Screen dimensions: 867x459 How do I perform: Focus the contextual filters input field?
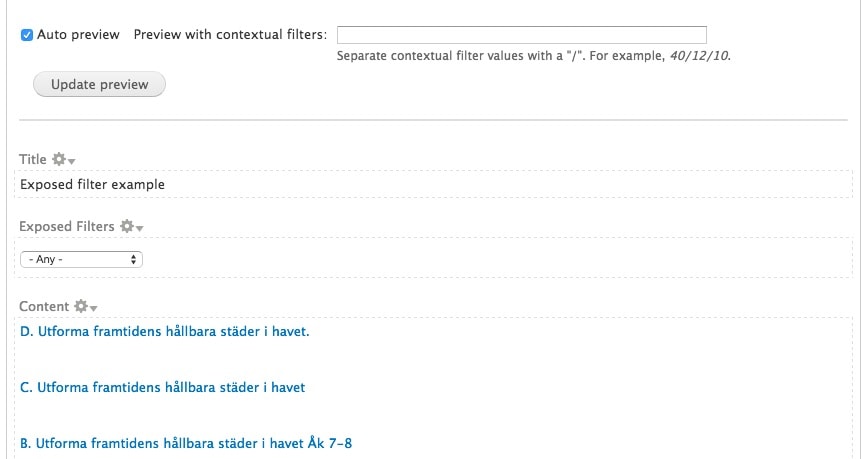tap(521, 35)
